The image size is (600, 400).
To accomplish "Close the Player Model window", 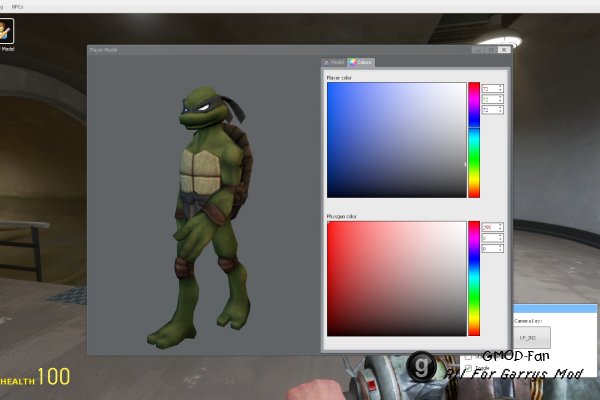I will coord(504,50).
